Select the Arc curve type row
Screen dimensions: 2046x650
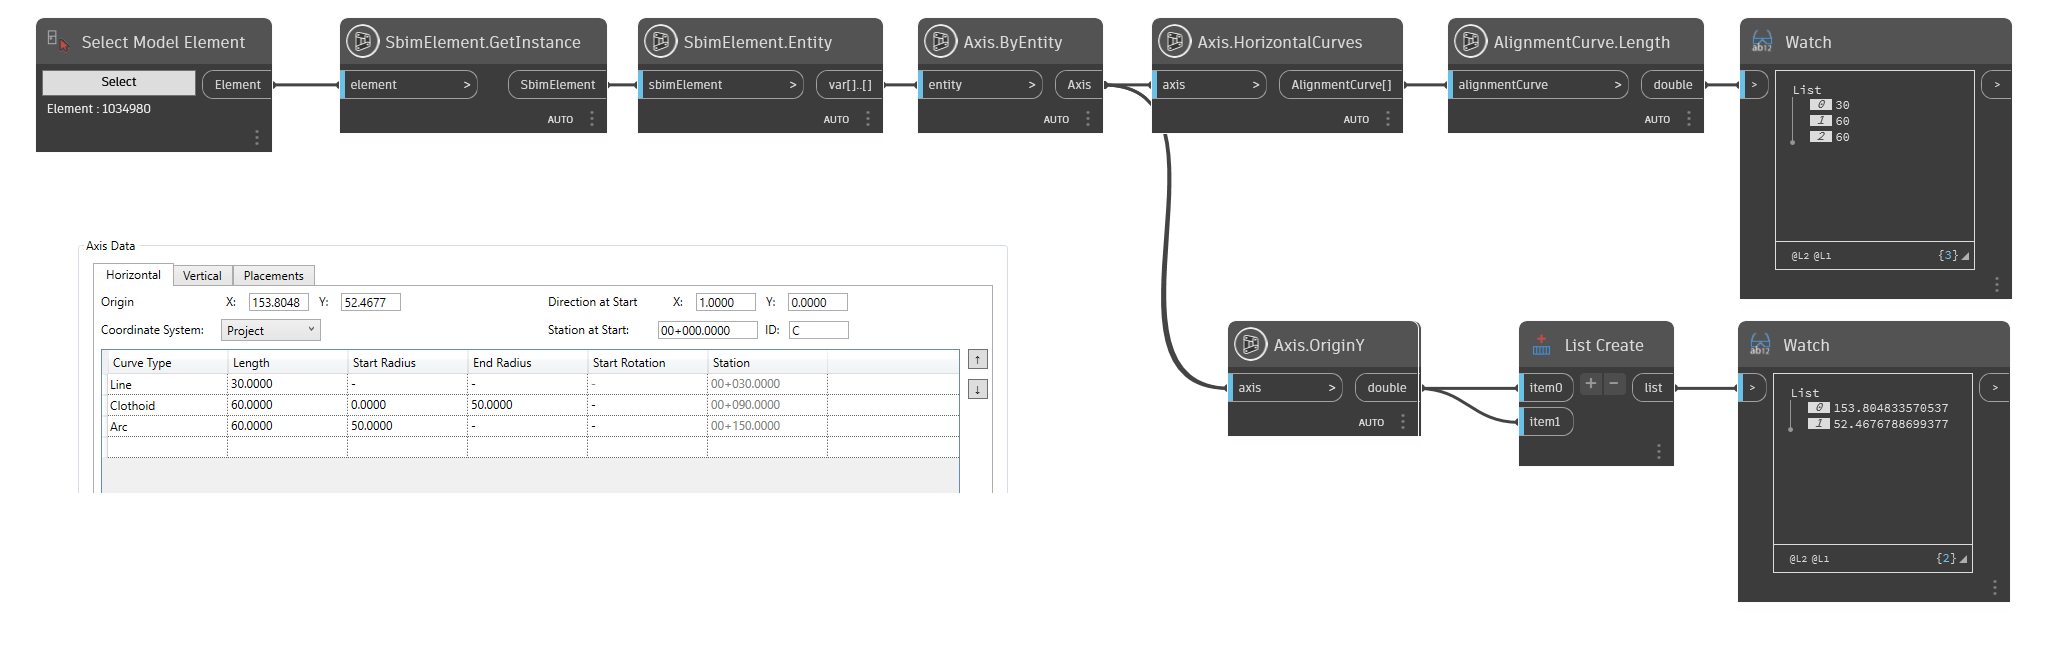point(533,426)
